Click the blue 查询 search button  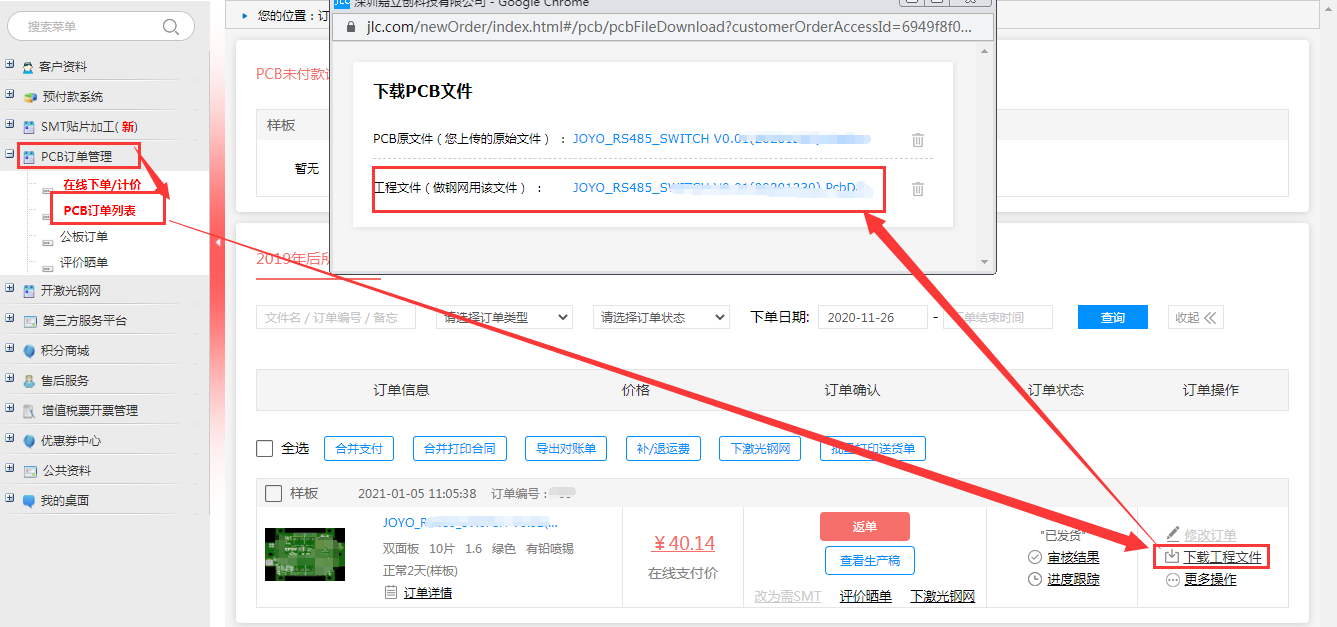(x=1112, y=317)
